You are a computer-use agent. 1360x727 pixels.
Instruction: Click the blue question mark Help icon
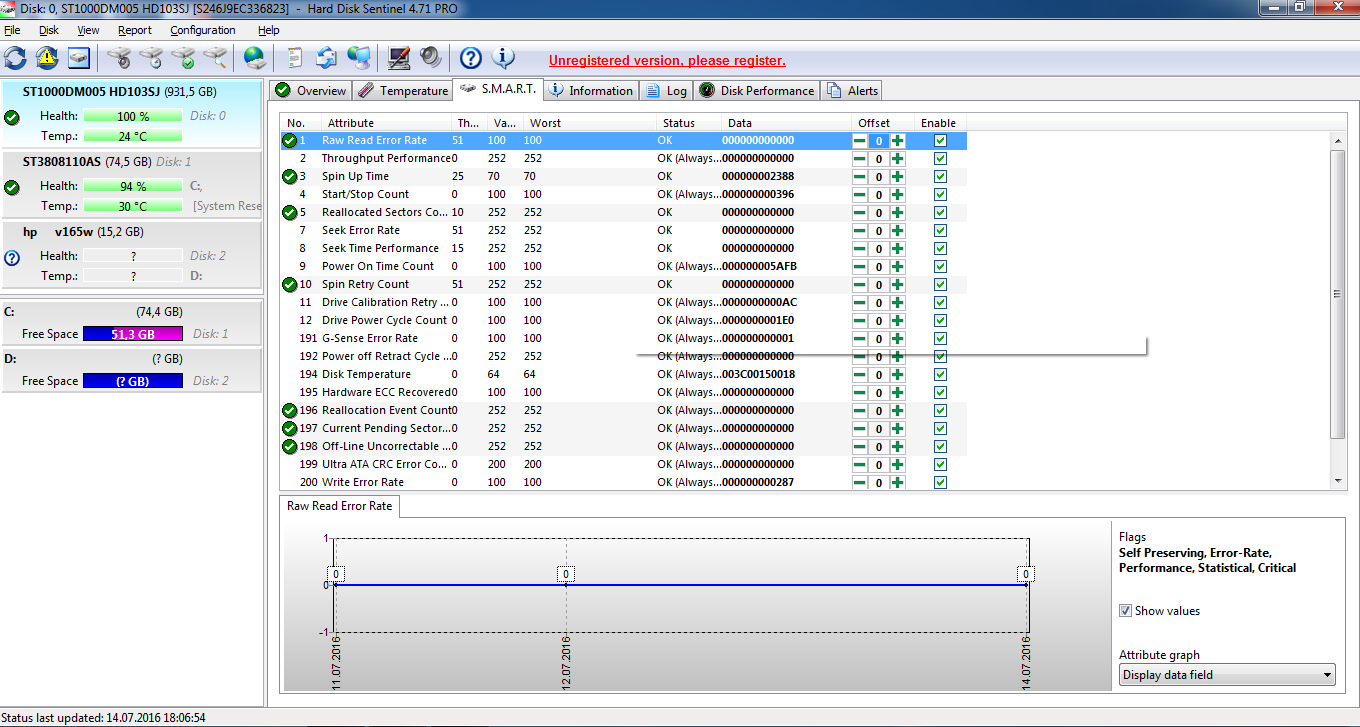coord(470,58)
